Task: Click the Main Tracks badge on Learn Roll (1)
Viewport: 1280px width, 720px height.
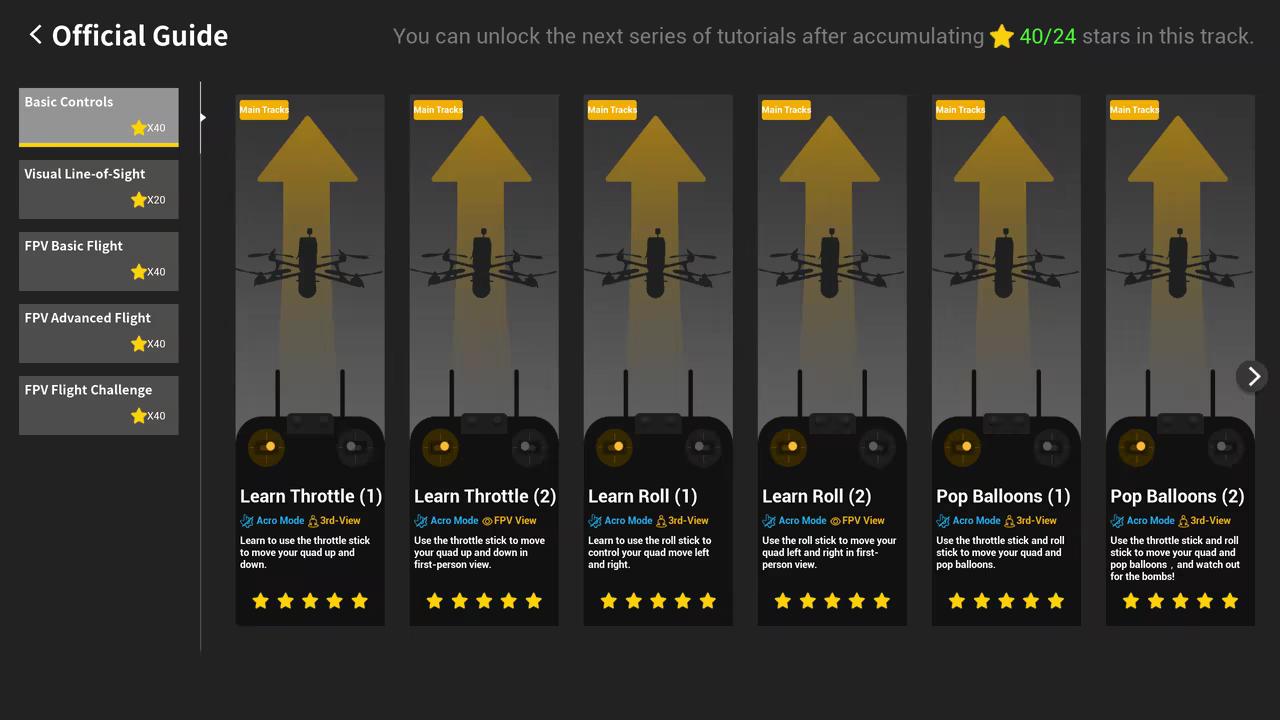Action: click(612, 110)
